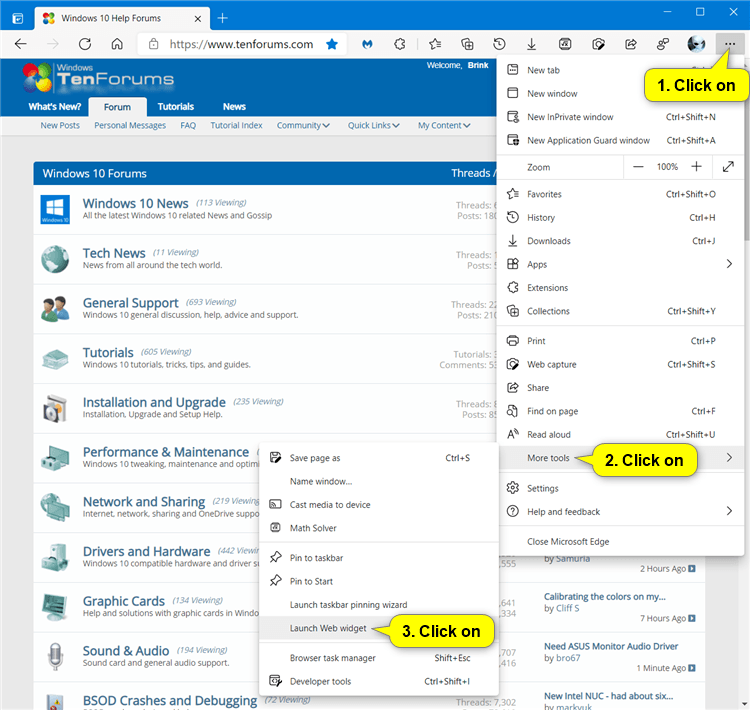Click the browser Back arrow
Screen dimensions: 750x710
coord(21,44)
